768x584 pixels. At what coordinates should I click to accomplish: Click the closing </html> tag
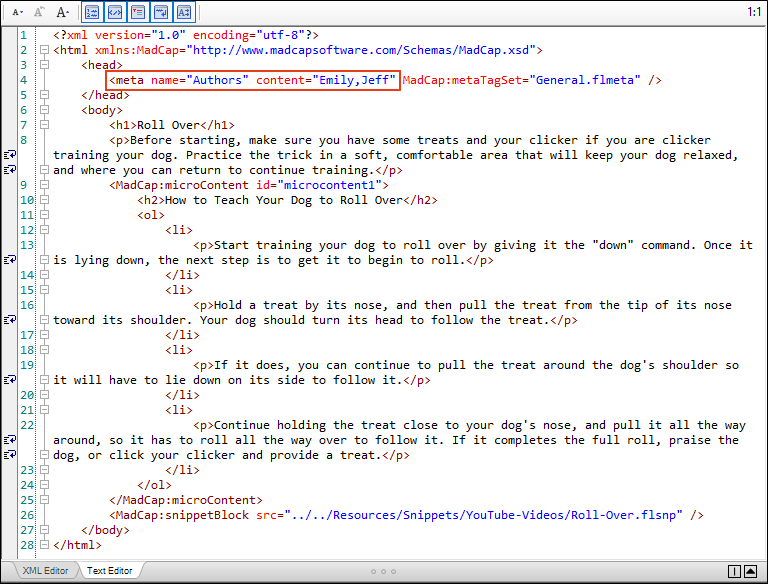(77, 545)
